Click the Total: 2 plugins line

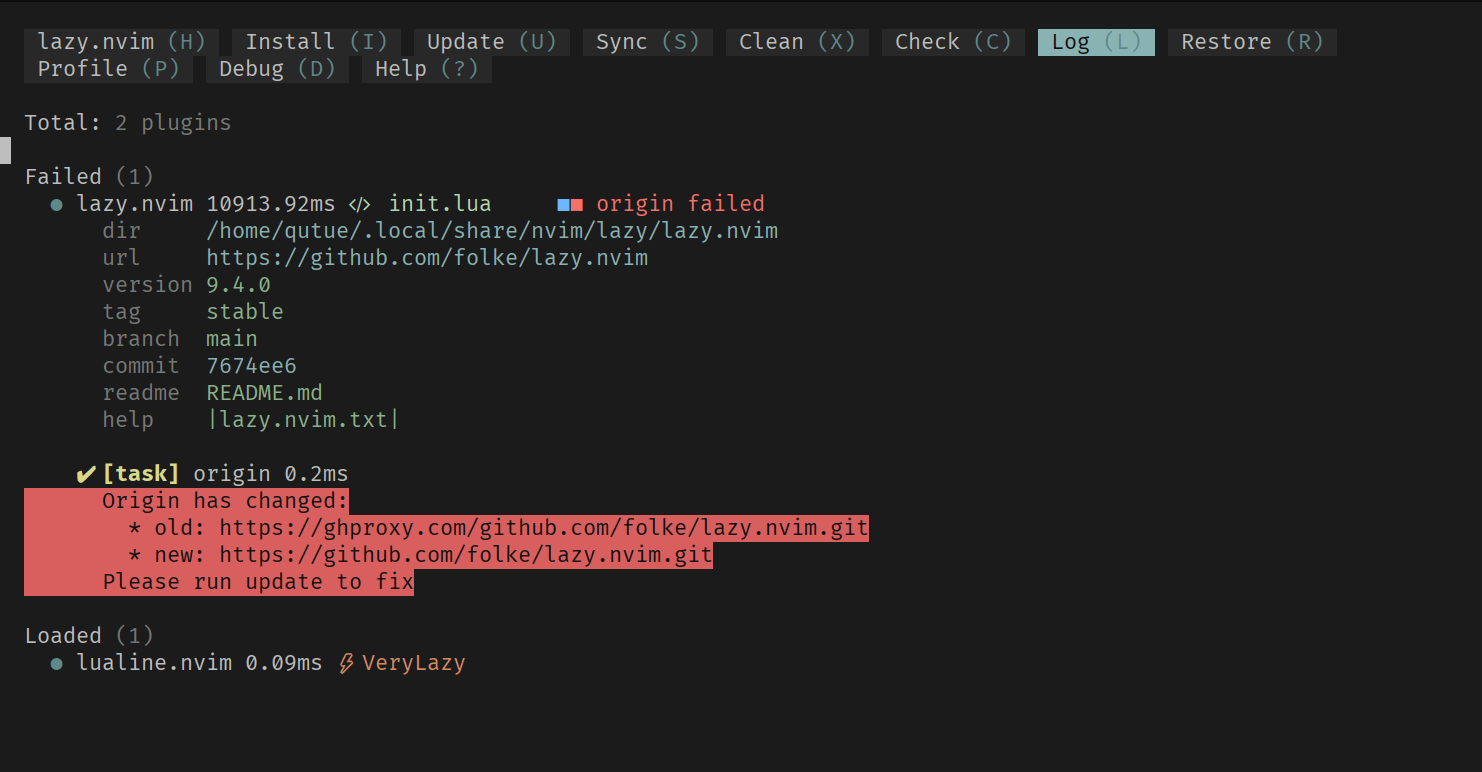(128, 123)
